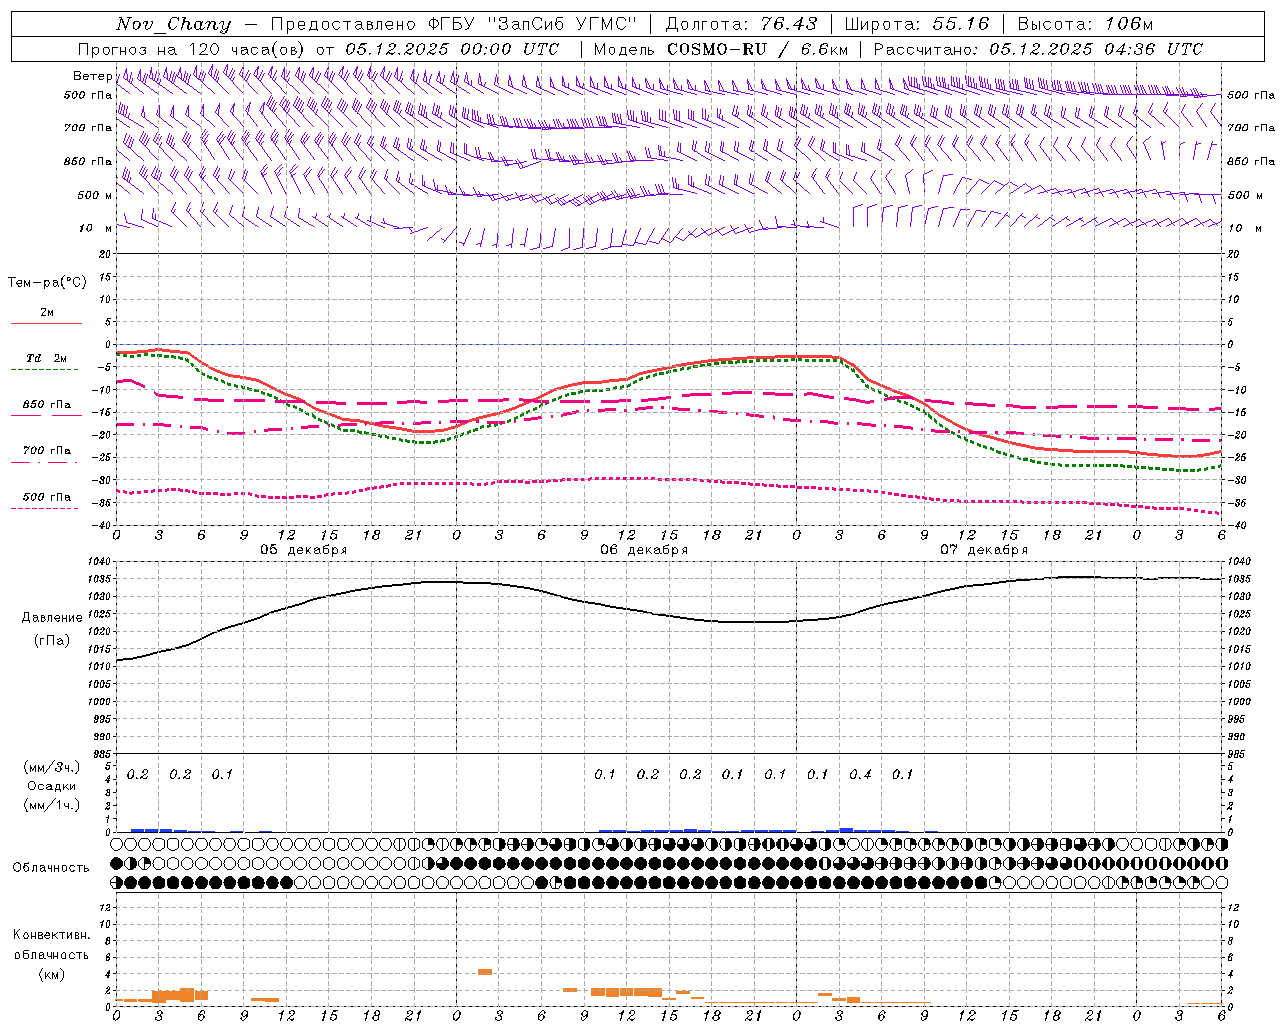Screen dimensions: 1280x1024
Task: Click the forecast span text Прогноз на 120 часа(ов)
Action: (x=192, y=49)
